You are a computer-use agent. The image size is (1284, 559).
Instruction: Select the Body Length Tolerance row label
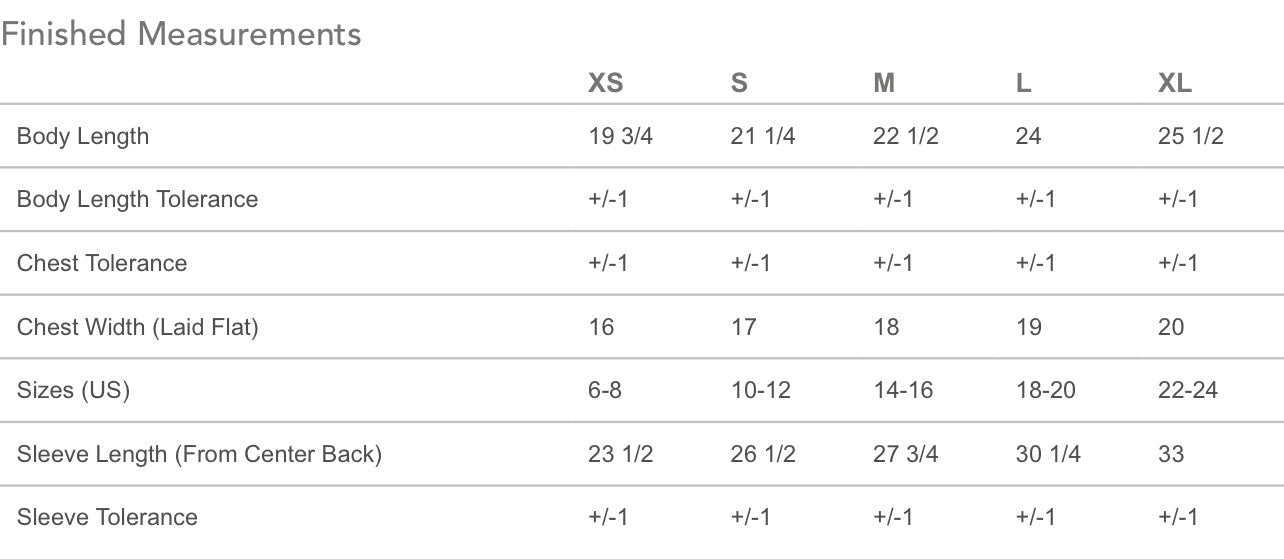(137, 199)
